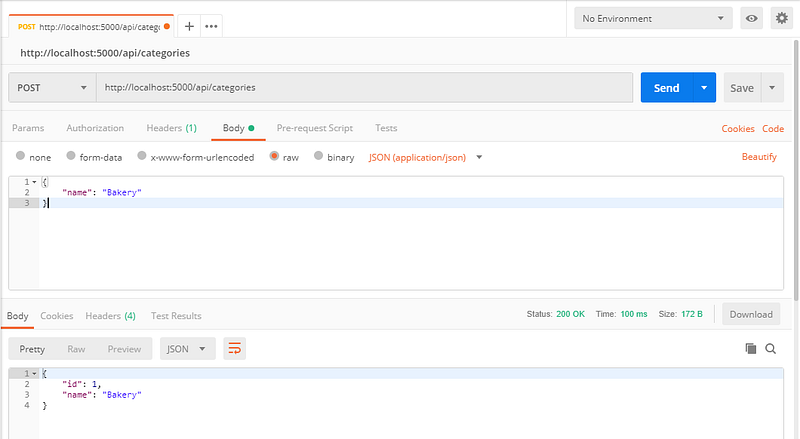Screen dimensions: 800x439
Task: Open the response Cookies tab
Action: (57, 316)
